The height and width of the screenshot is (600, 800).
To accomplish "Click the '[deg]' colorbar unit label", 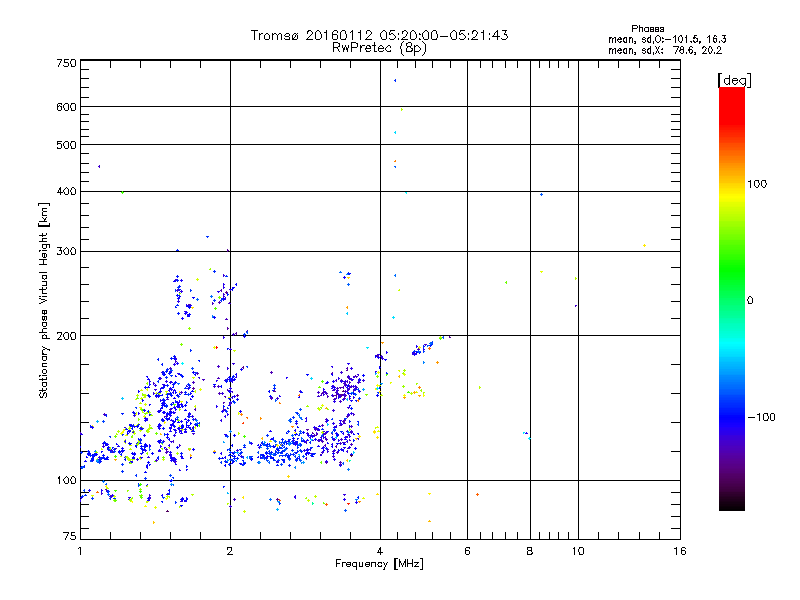I will [x=734, y=80].
